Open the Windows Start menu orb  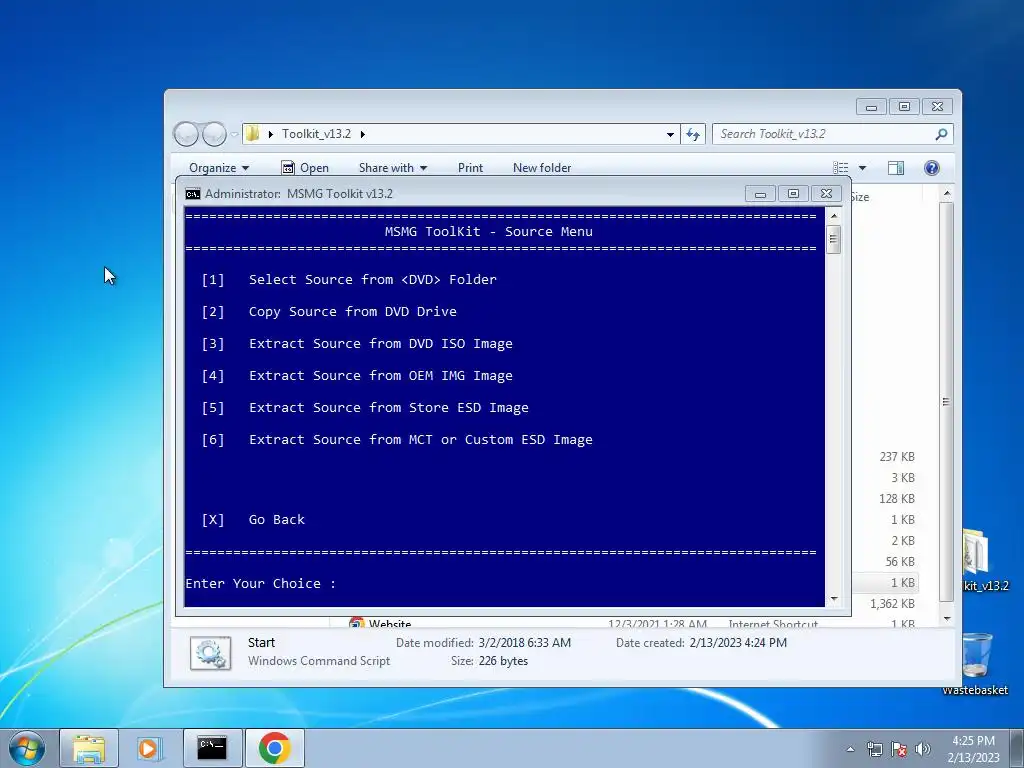(27, 748)
